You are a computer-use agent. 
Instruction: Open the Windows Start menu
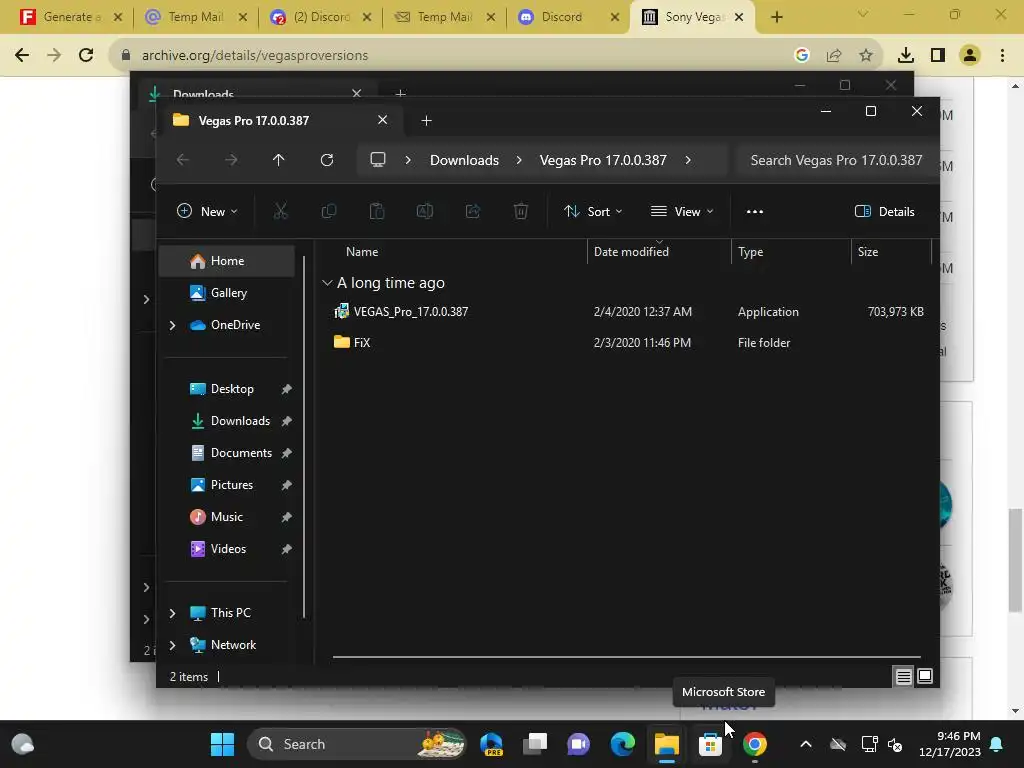point(222,744)
